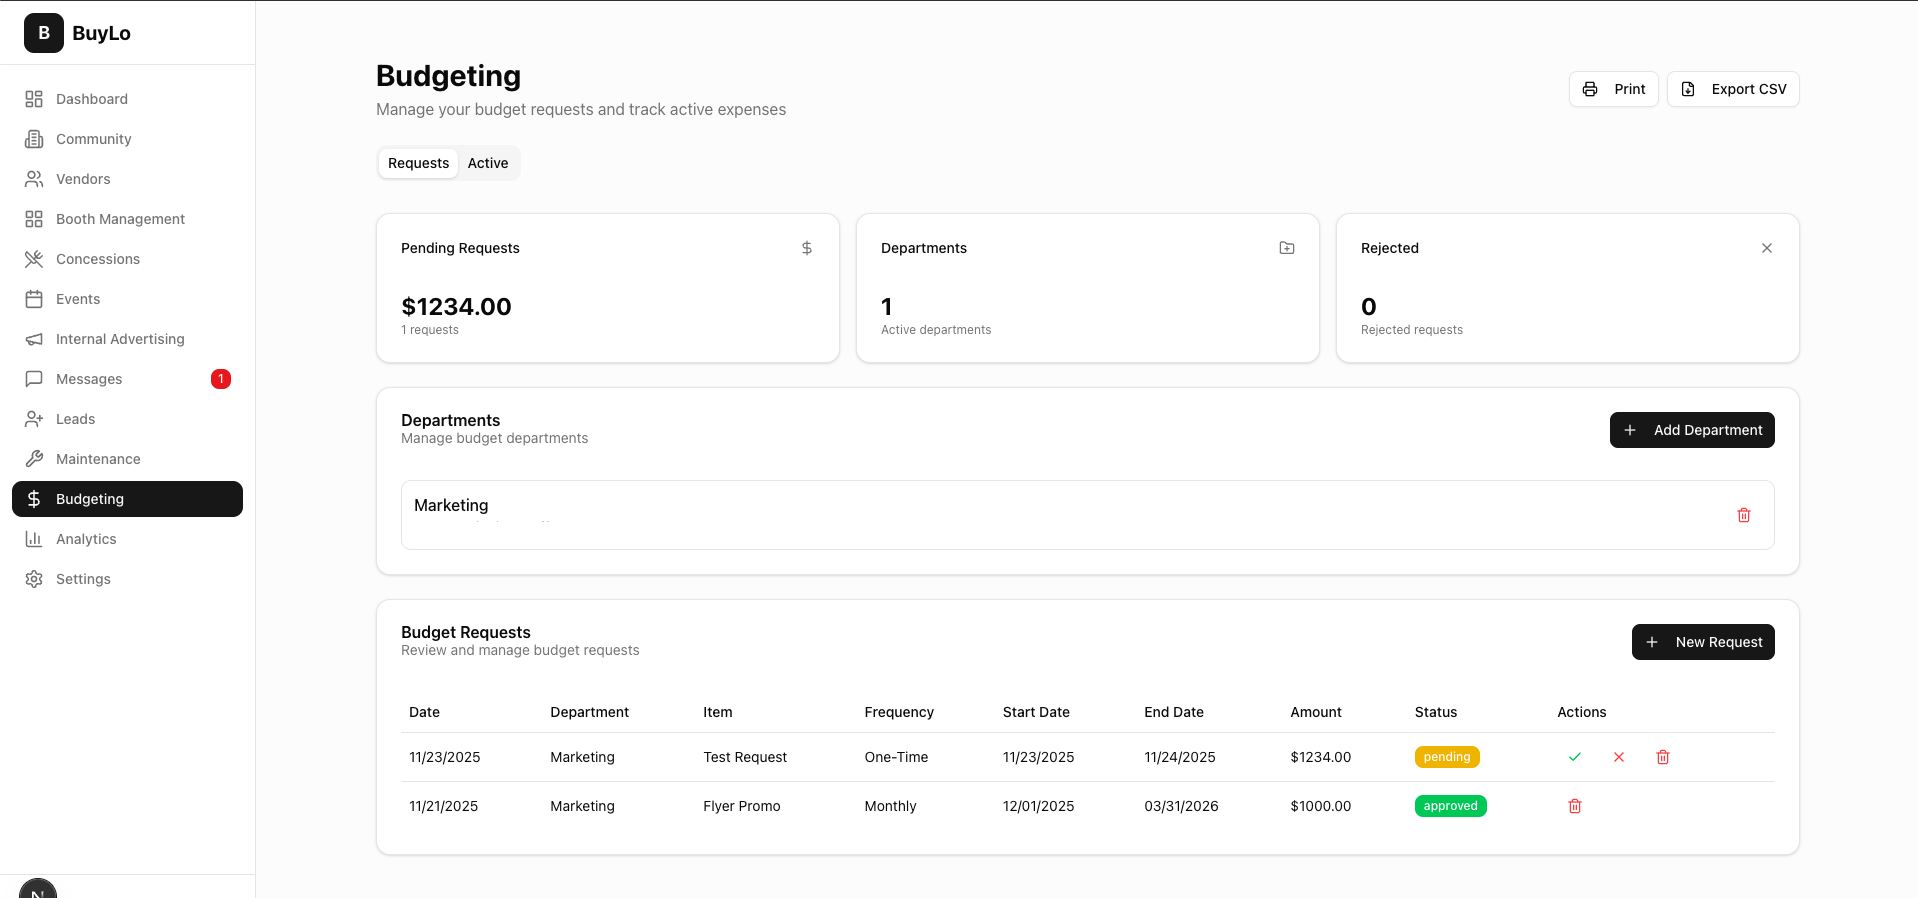Image resolution: width=1918 pixels, height=898 pixels.
Task: Select the Requests tab
Action: point(418,163)
